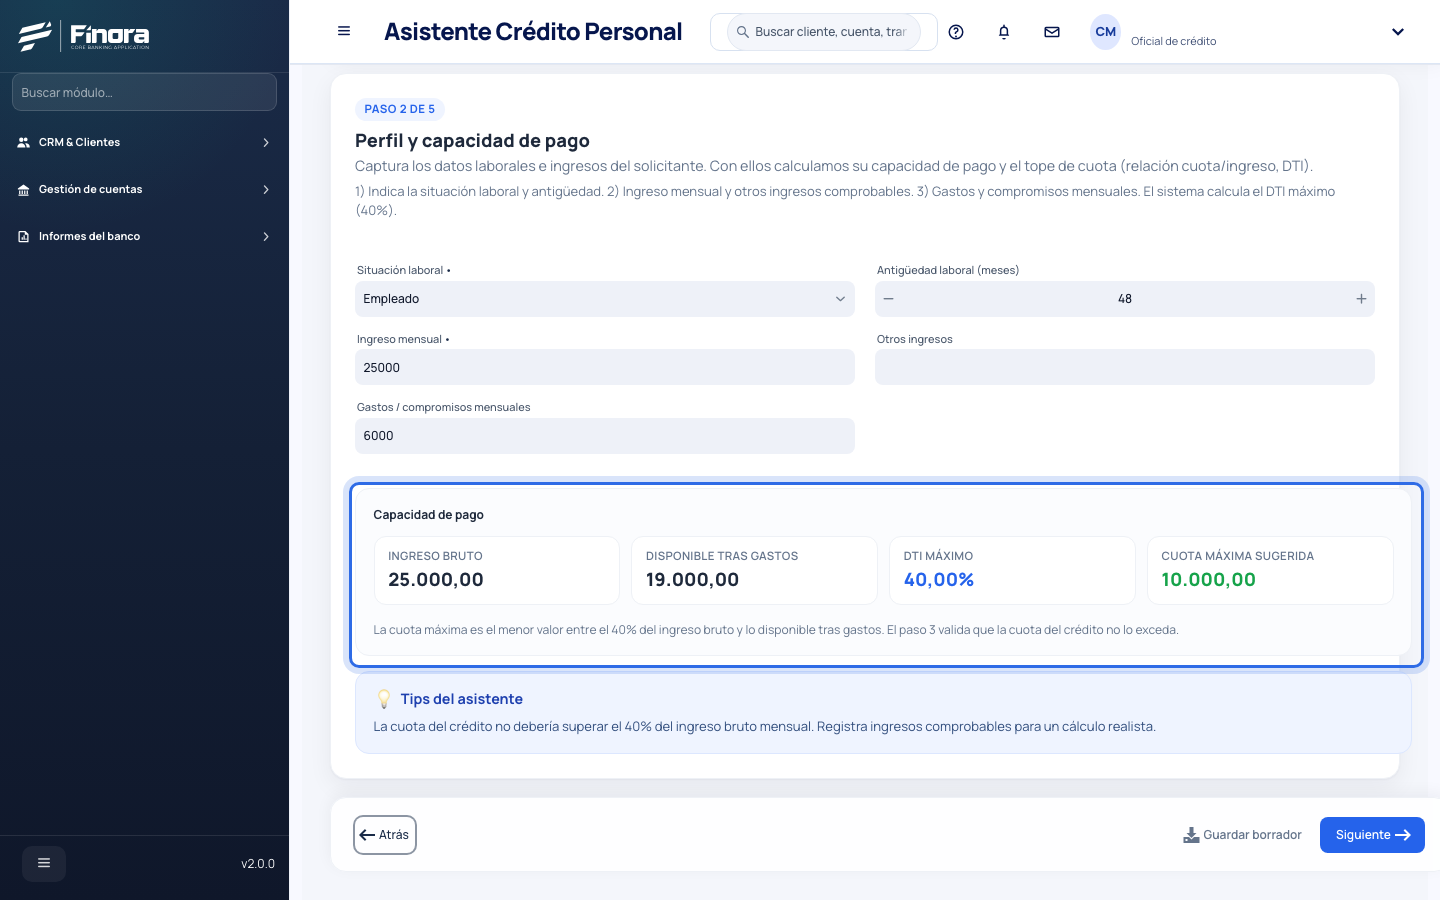Click the Gestión de cuentas bank icon
The height and width of the screenshot is (900, 1440).
coord(23,190)
